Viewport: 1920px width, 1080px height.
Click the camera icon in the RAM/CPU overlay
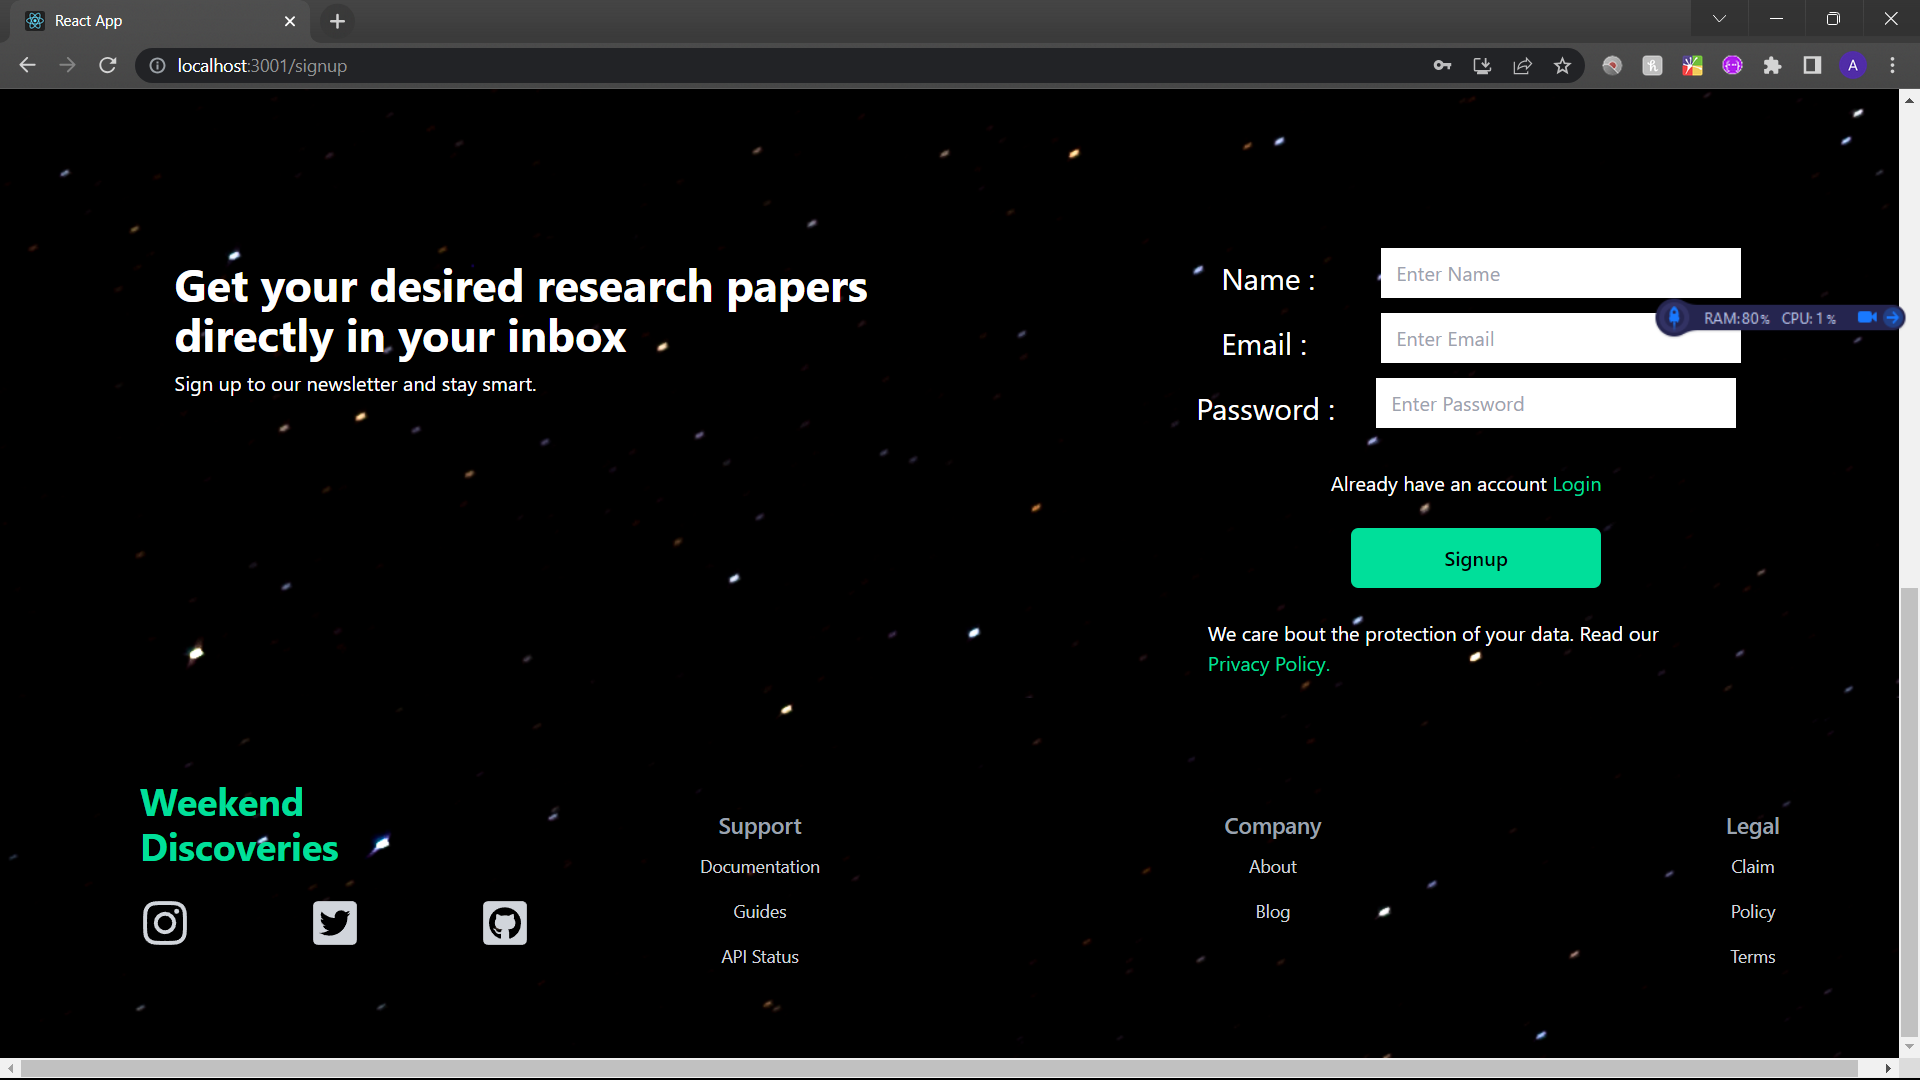[1866, 317]
